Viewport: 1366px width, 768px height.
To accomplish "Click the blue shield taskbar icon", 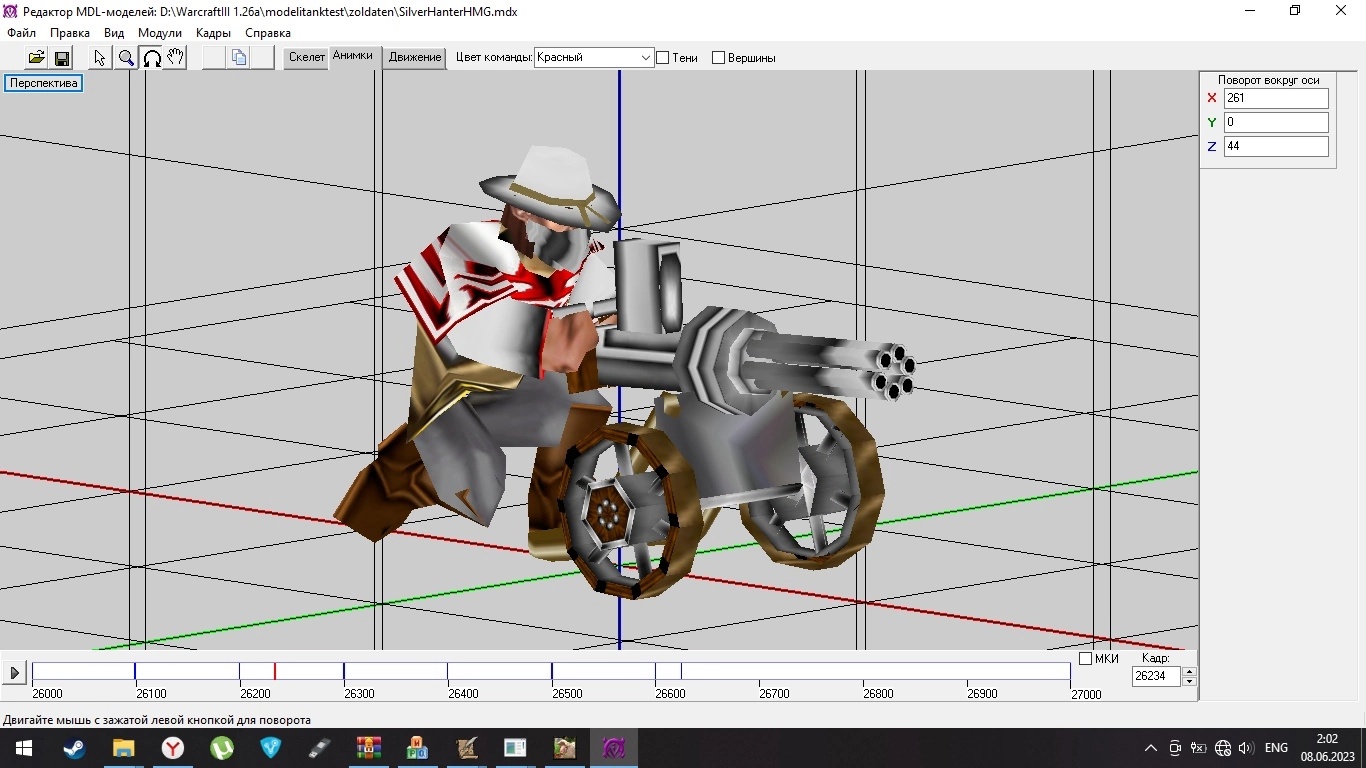I will pyautogui.click(x=271, y=748).
